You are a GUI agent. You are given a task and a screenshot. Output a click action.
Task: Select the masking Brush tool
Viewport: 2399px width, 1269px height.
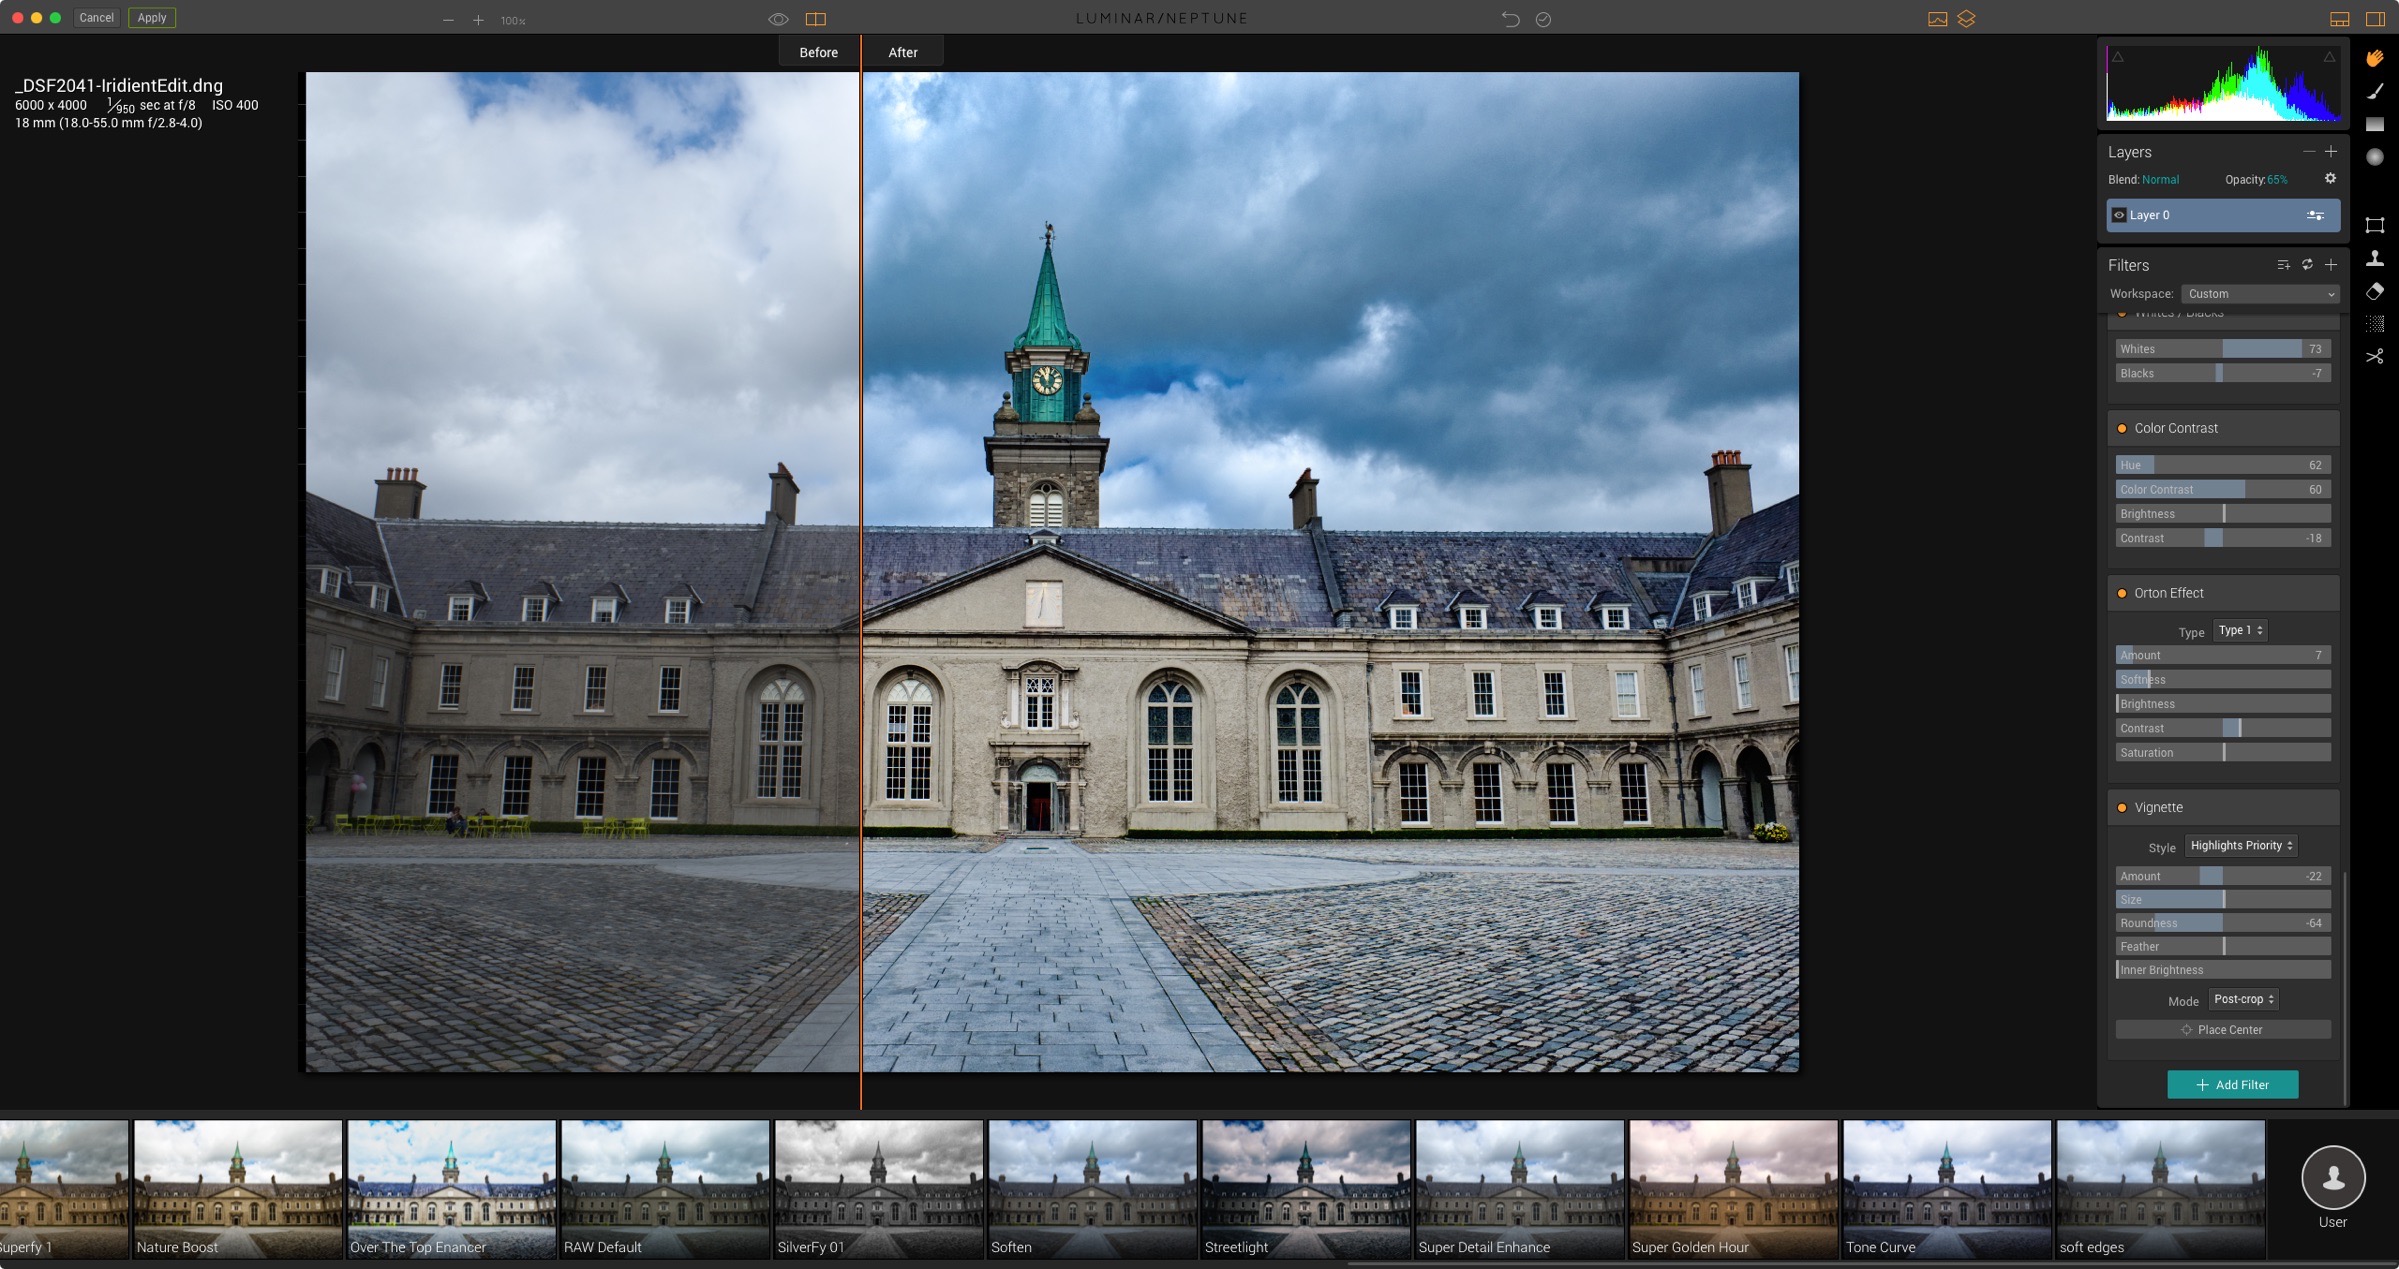[x=2374, y=91]
